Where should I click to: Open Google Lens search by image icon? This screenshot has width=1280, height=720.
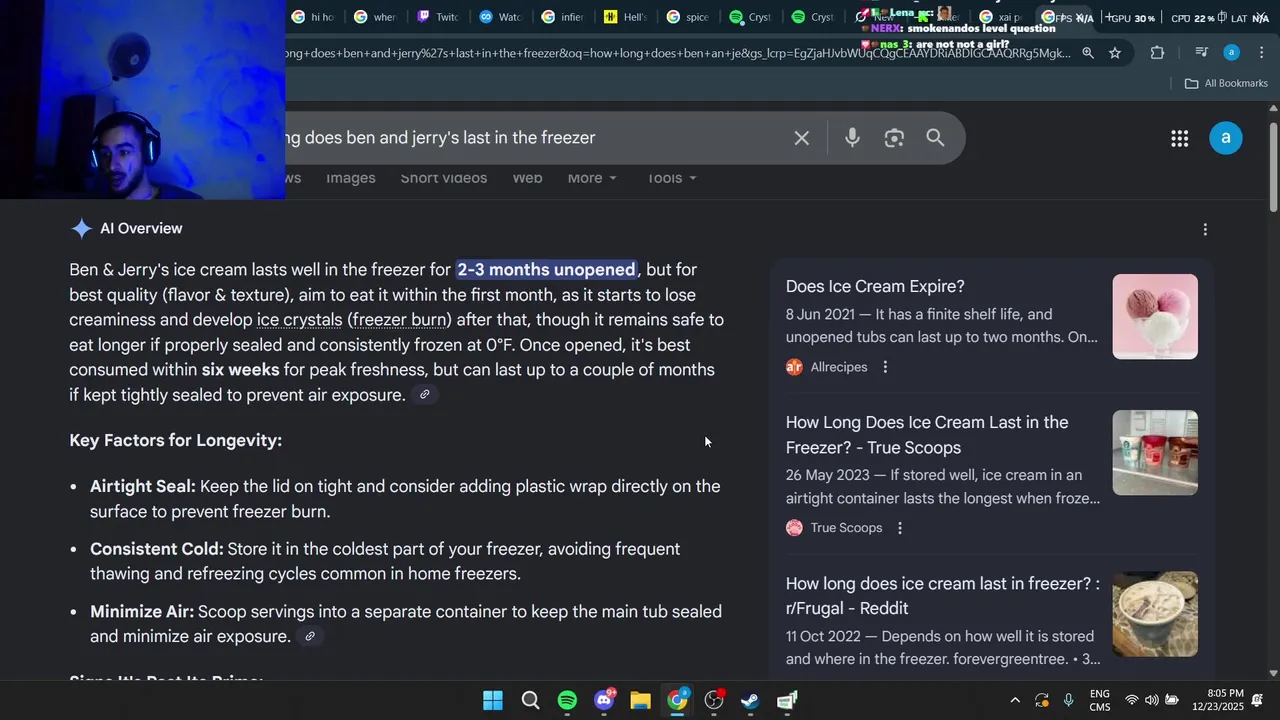point(894,138)
